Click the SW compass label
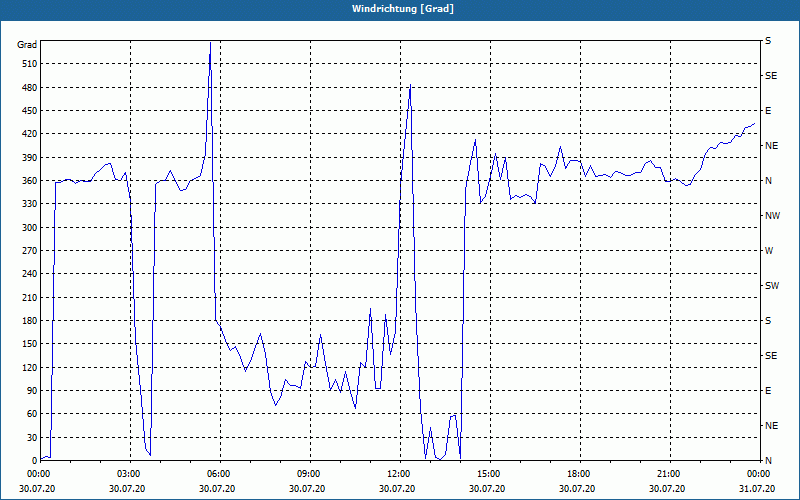The width and height of the screenshot is (800, 500). point(772,286)
